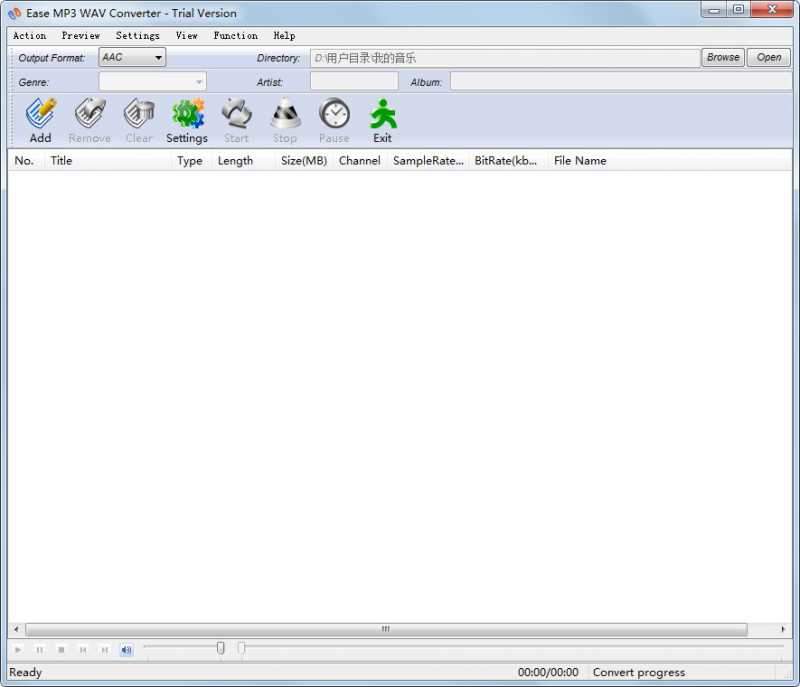Click the Remove icon in the toolbar

[x=89, y=120]
